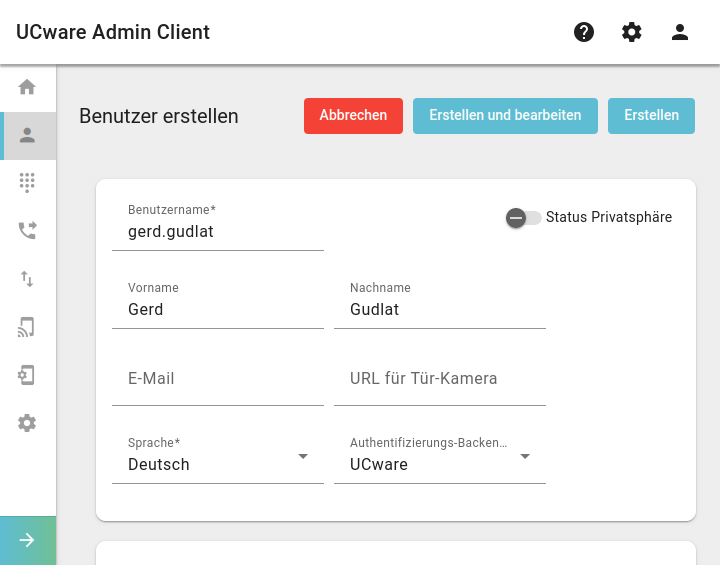The image size is (720, 565).
Task: Click the Abbrechen button
Action: 353,116
